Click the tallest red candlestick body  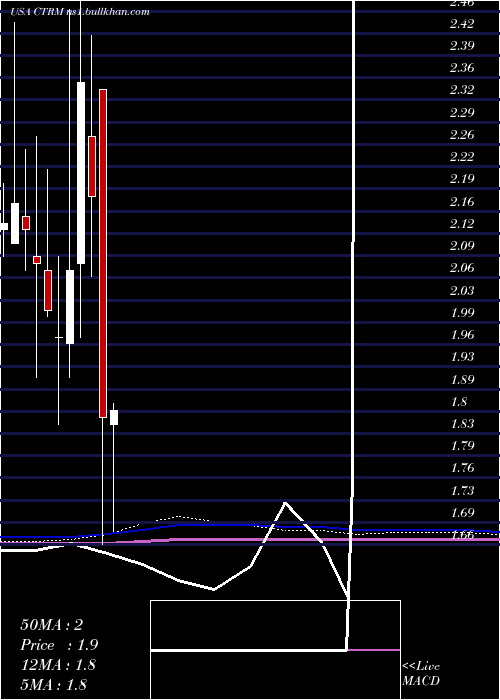click(x=103, y=254)
